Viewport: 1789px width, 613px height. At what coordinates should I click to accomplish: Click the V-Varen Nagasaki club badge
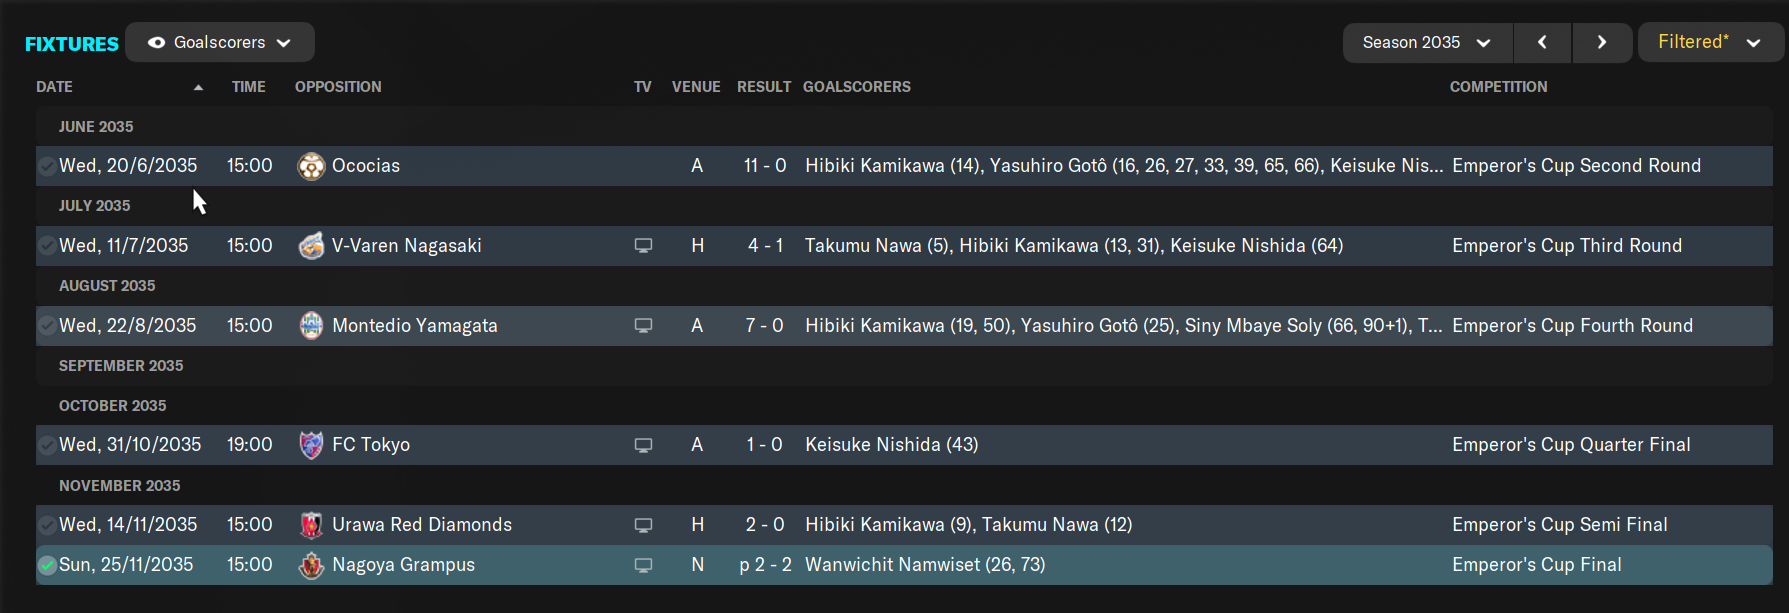pos(311,246)
